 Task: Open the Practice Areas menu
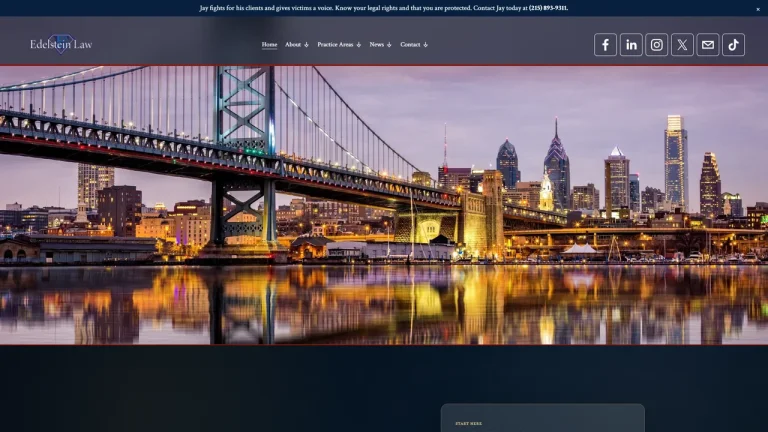pyautogui.click(x=335, y=45)
